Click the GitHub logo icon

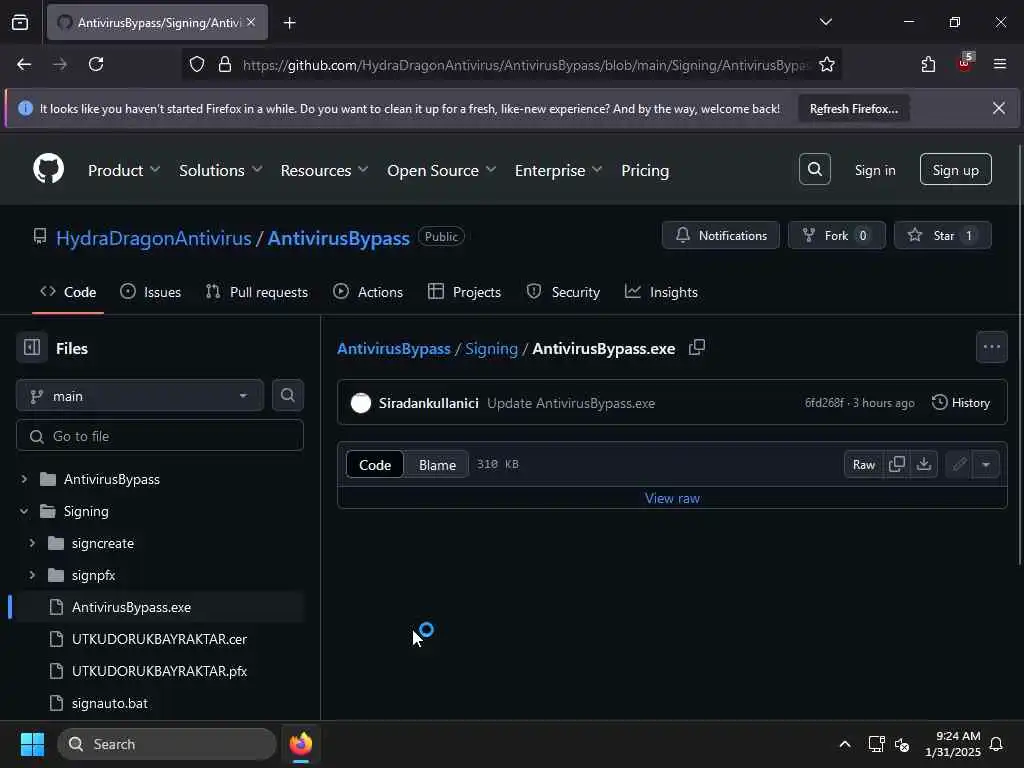pyautogui.click(x=48, y=169)
